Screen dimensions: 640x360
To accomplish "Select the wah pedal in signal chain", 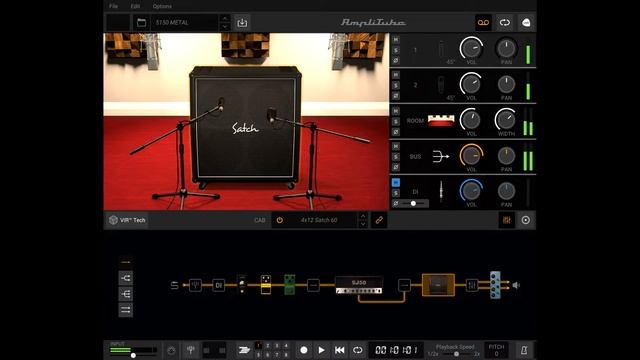I will pyautogui.click(x=242, y=284).
